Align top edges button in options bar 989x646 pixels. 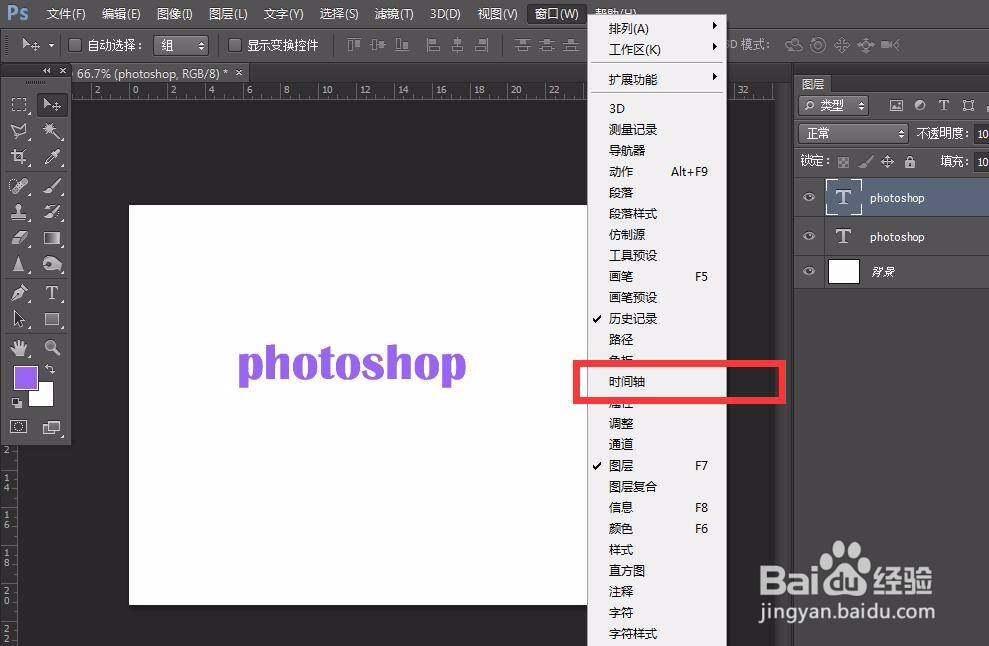tap(353, 45)
